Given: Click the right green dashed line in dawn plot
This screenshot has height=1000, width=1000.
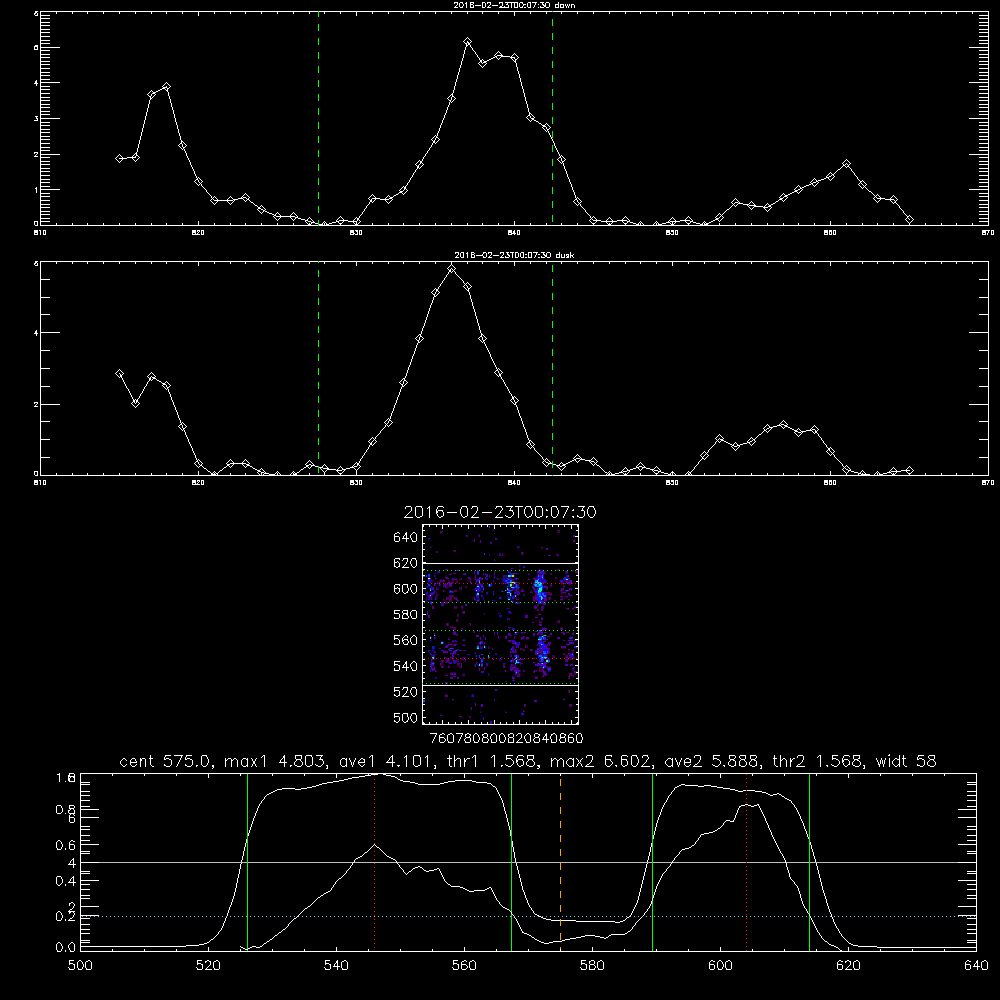Looking at the screenshot, I should pos(552,118).
